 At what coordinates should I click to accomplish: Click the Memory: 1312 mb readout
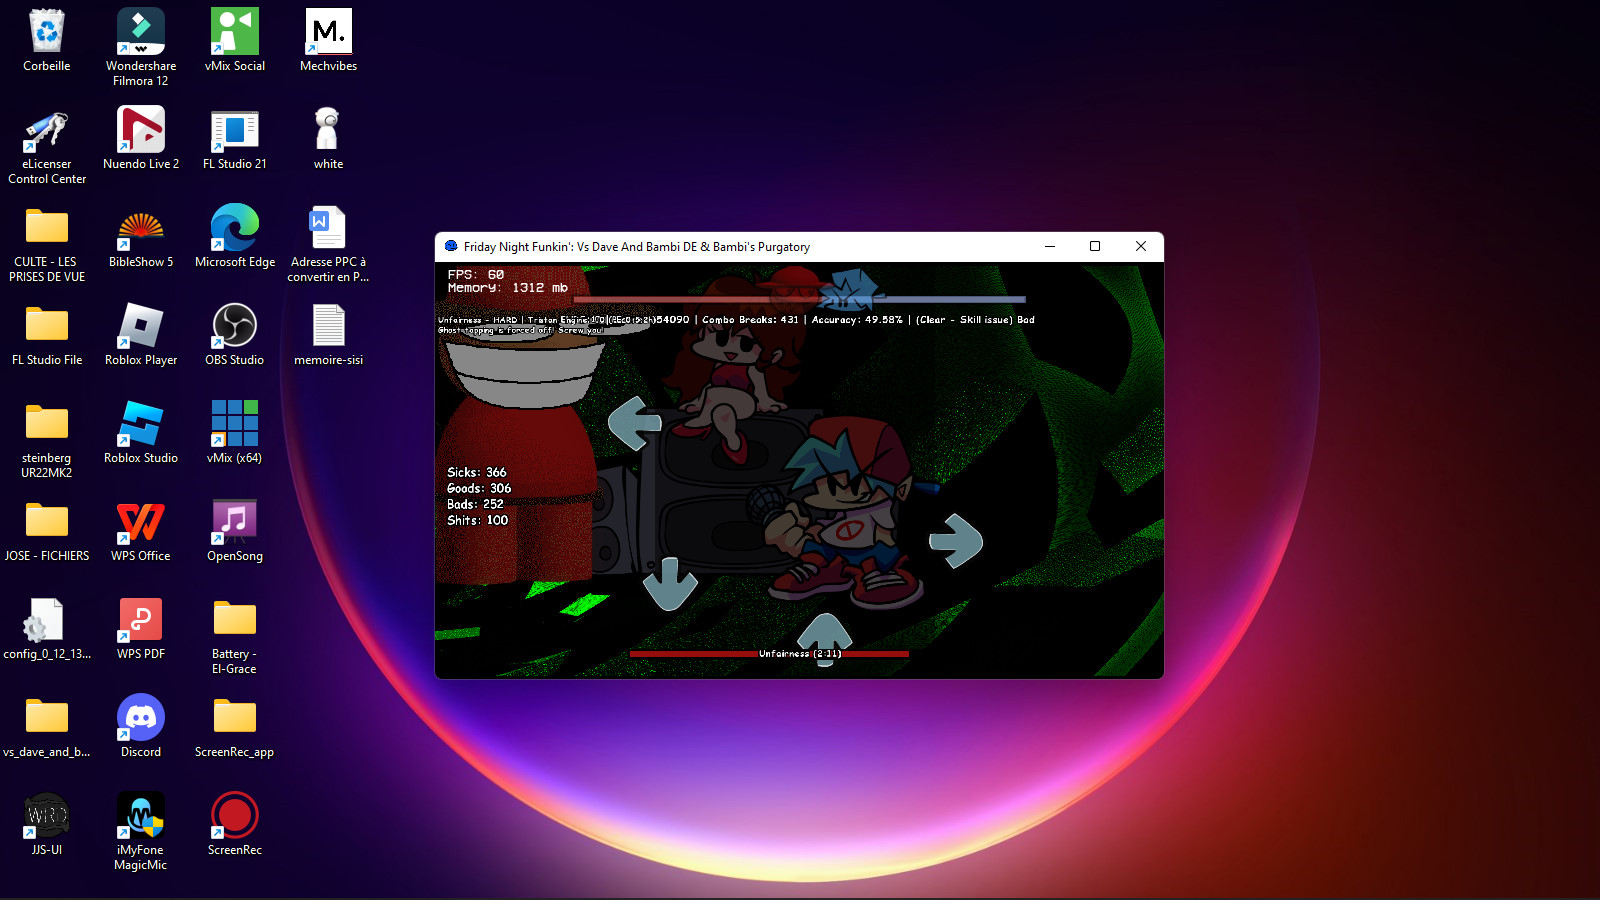click(x=508, y=288)
